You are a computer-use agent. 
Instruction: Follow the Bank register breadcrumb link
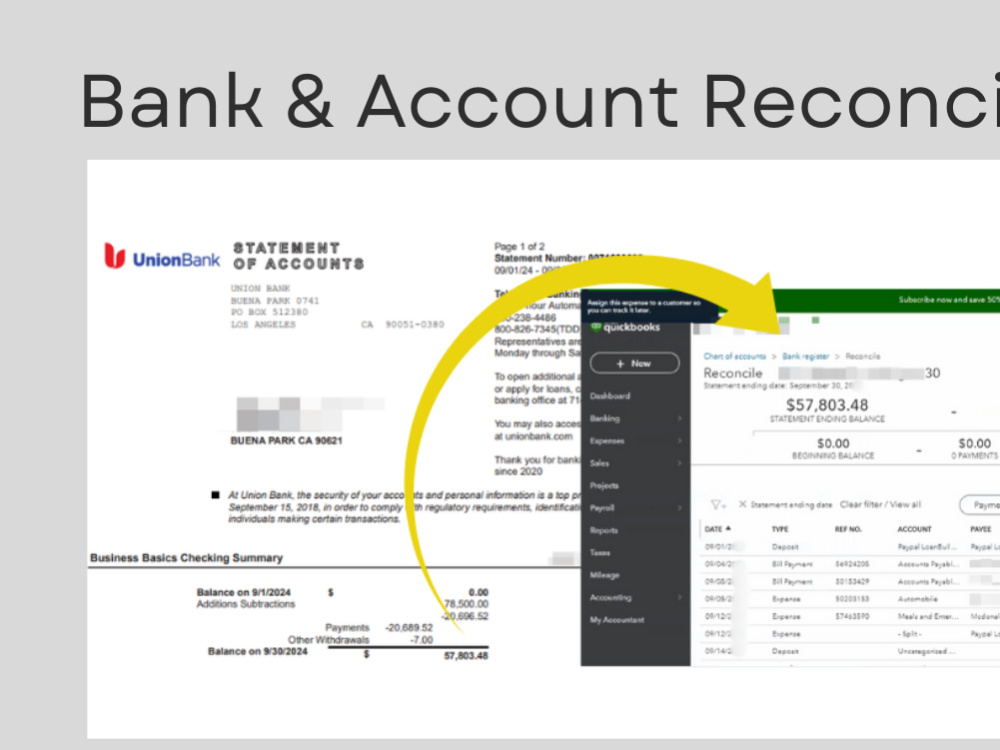coord(805,357)
